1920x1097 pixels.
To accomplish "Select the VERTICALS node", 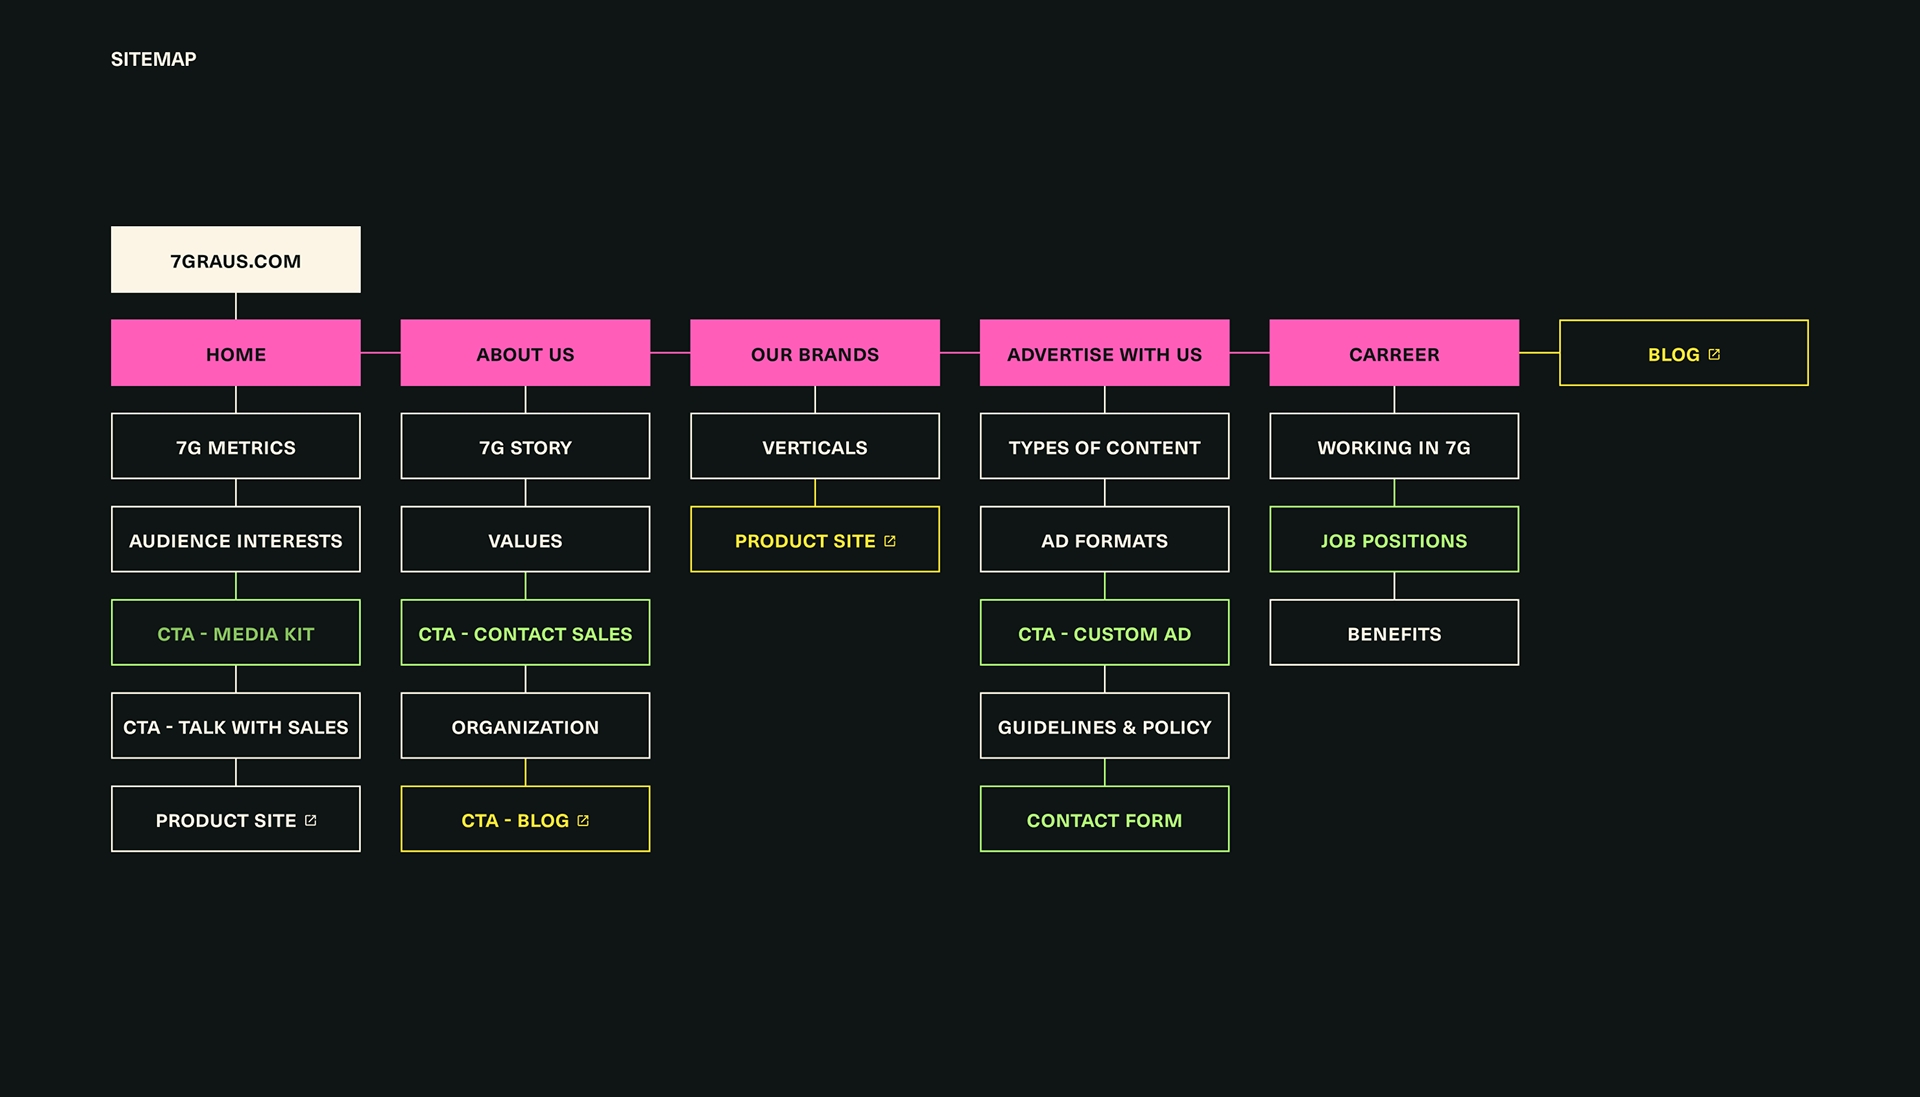I will click(x=814, y=447).
